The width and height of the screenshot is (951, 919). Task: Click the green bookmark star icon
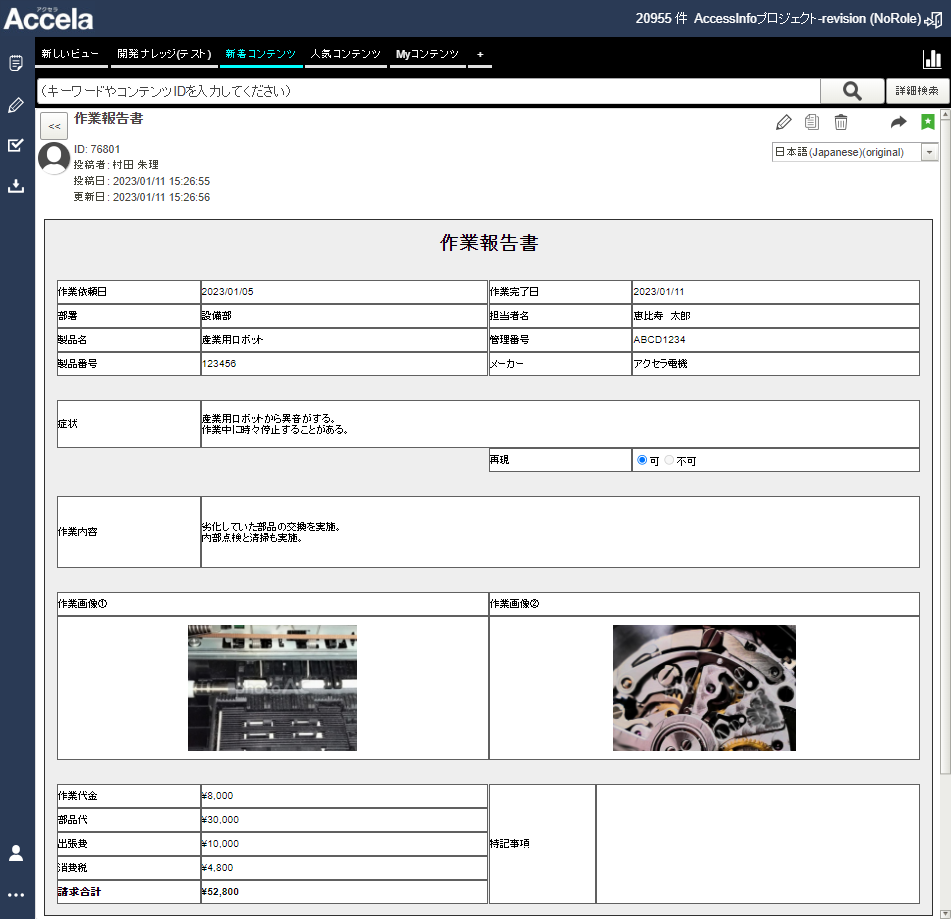927,122
